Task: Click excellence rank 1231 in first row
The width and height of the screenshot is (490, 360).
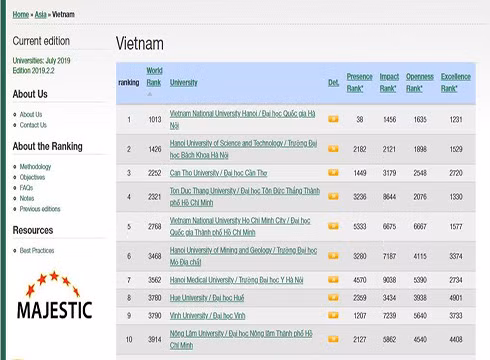Action: pos(456,119)
